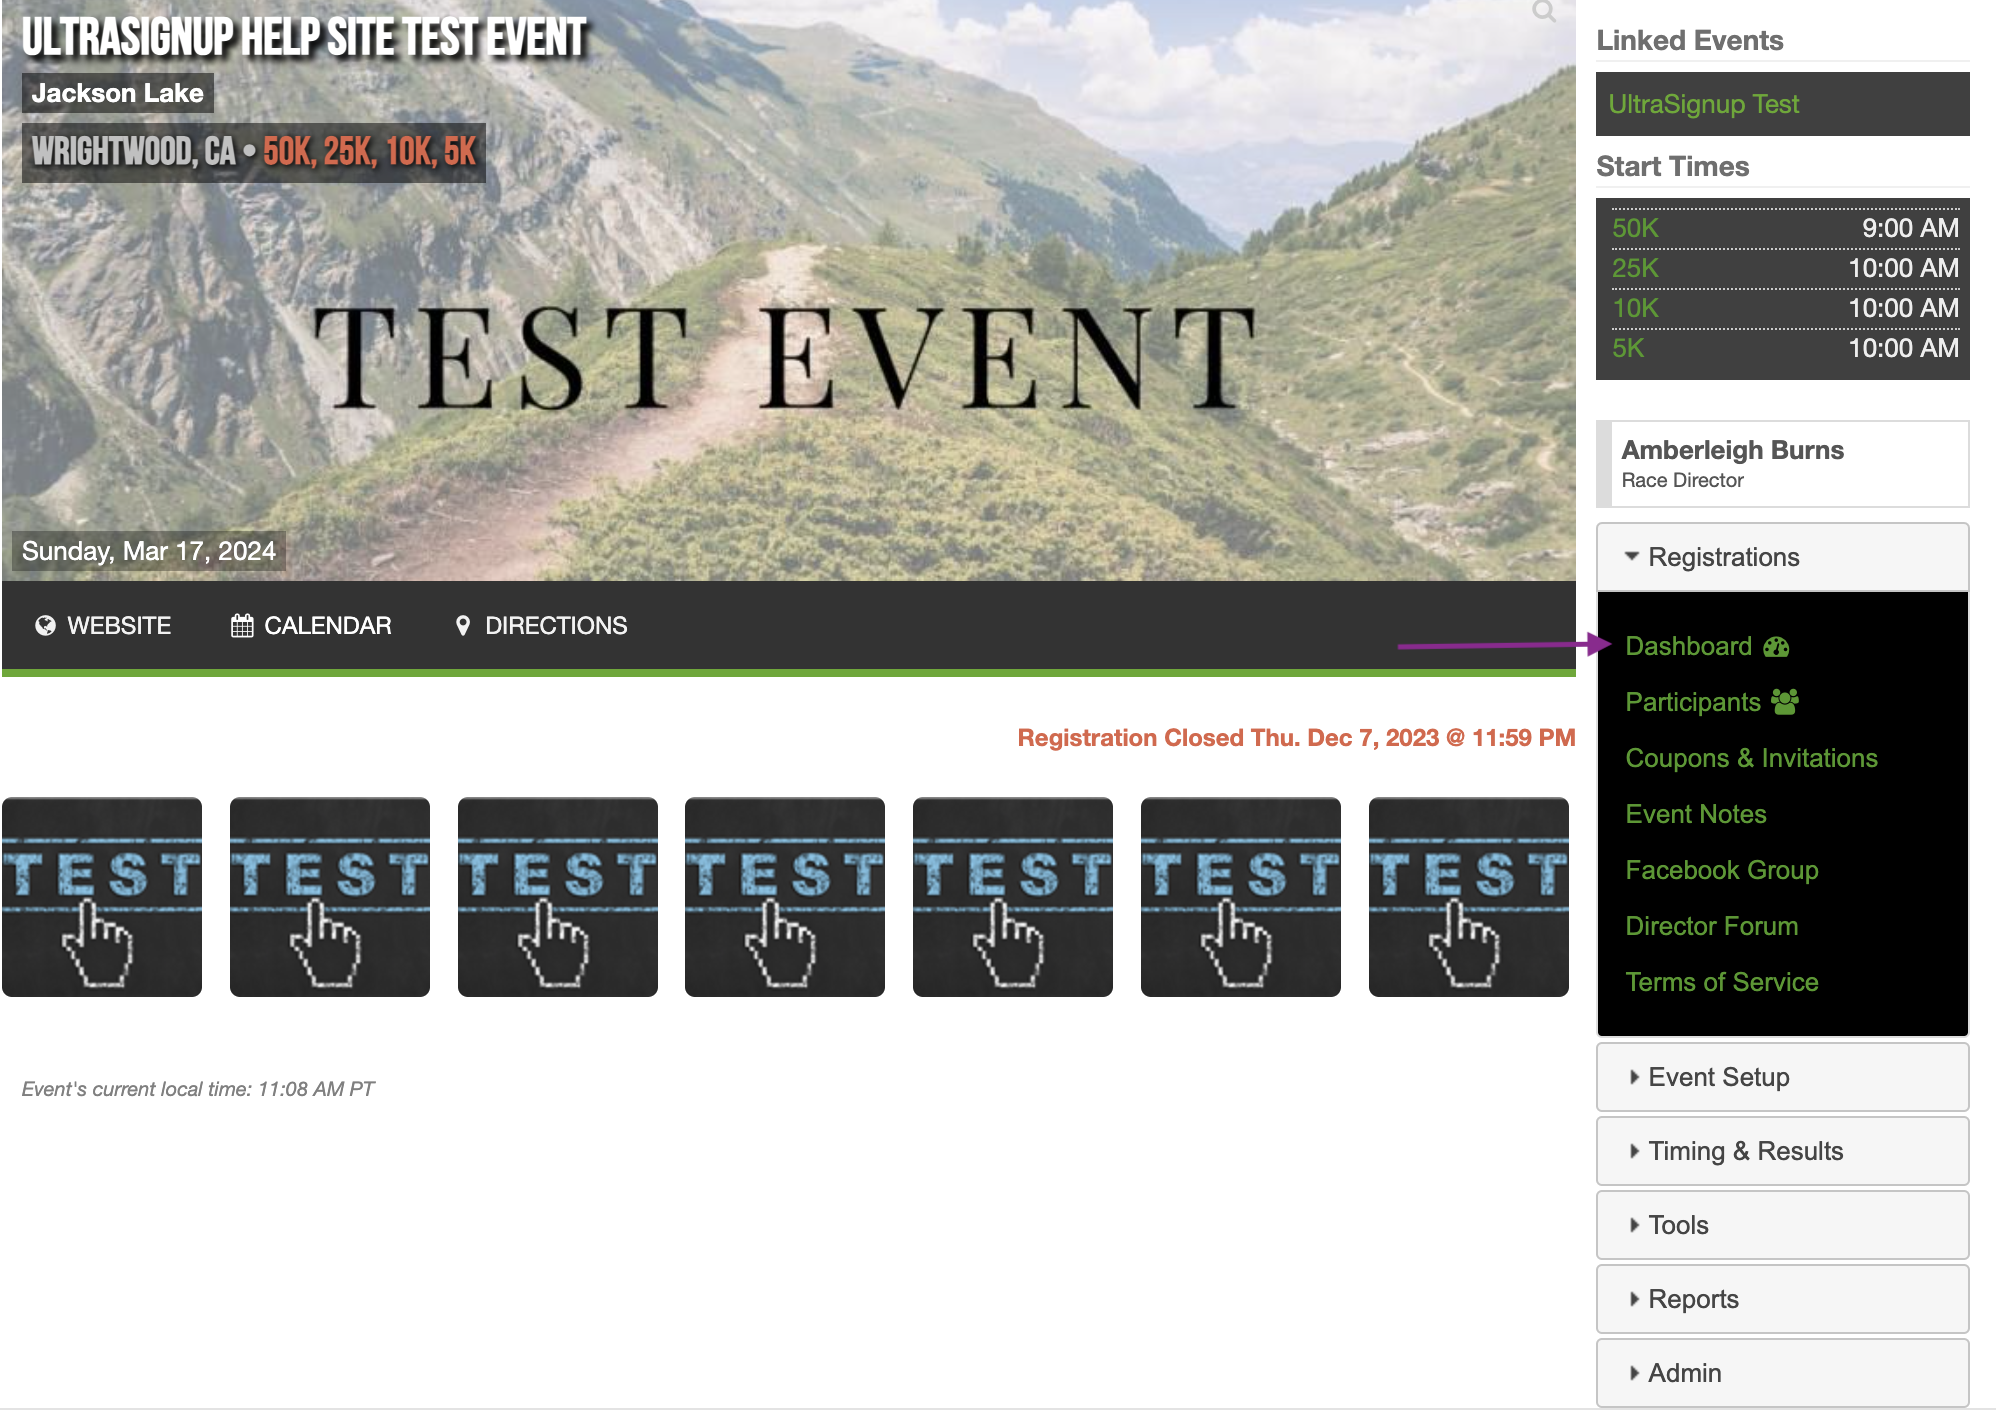Open the Event Notes link
Image resolution: width=1996 pixels, height=1410 pixels.
coord(1695,814)
